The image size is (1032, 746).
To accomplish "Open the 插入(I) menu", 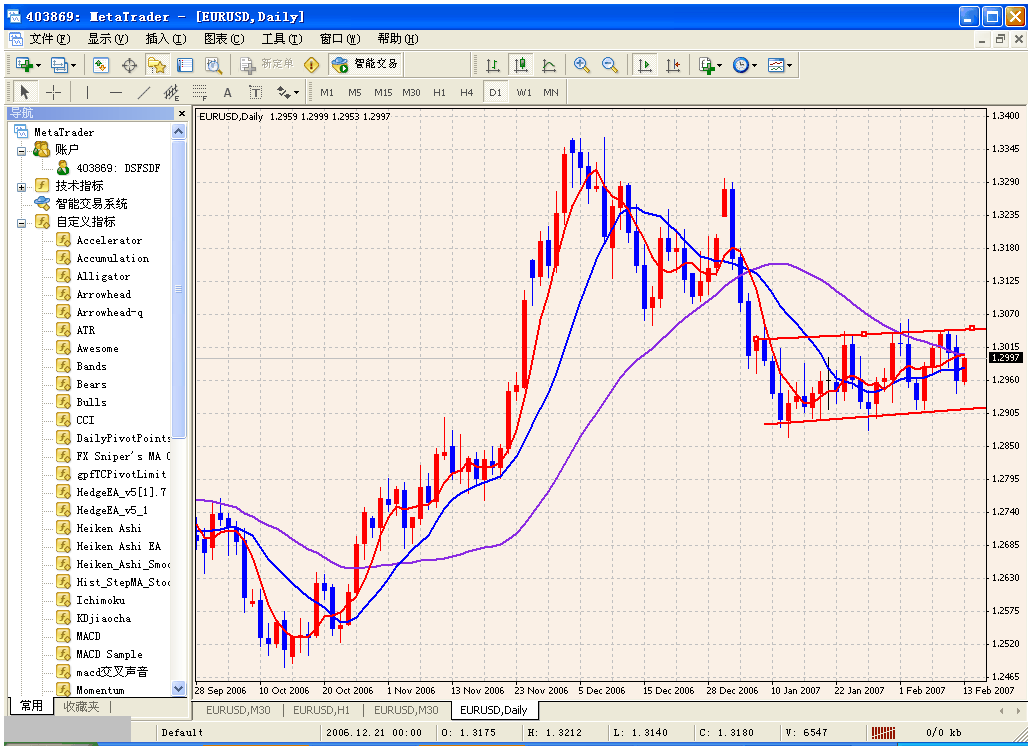I will pos(165,39).
